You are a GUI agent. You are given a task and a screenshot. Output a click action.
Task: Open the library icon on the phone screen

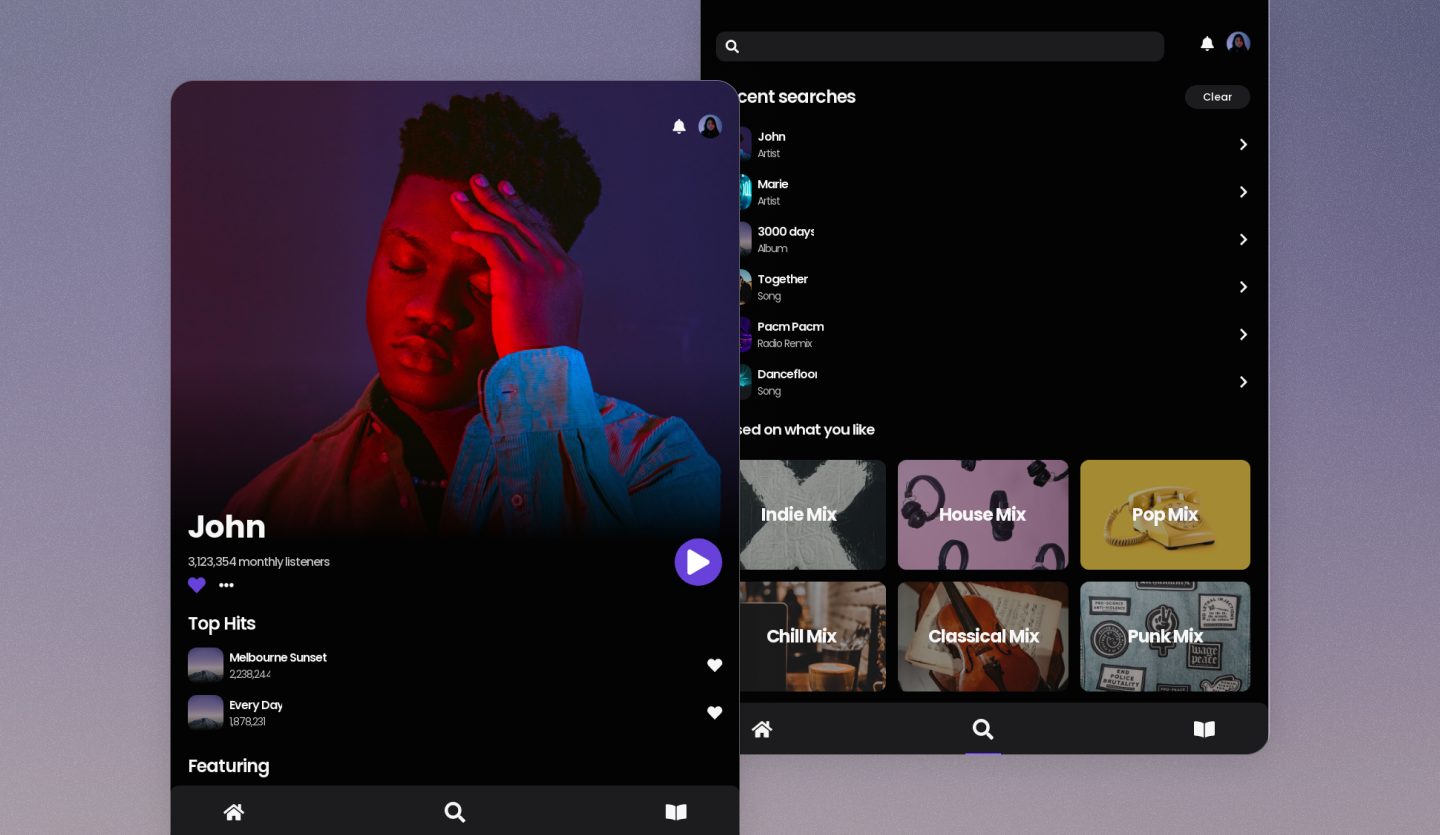[x=676, y=812]
